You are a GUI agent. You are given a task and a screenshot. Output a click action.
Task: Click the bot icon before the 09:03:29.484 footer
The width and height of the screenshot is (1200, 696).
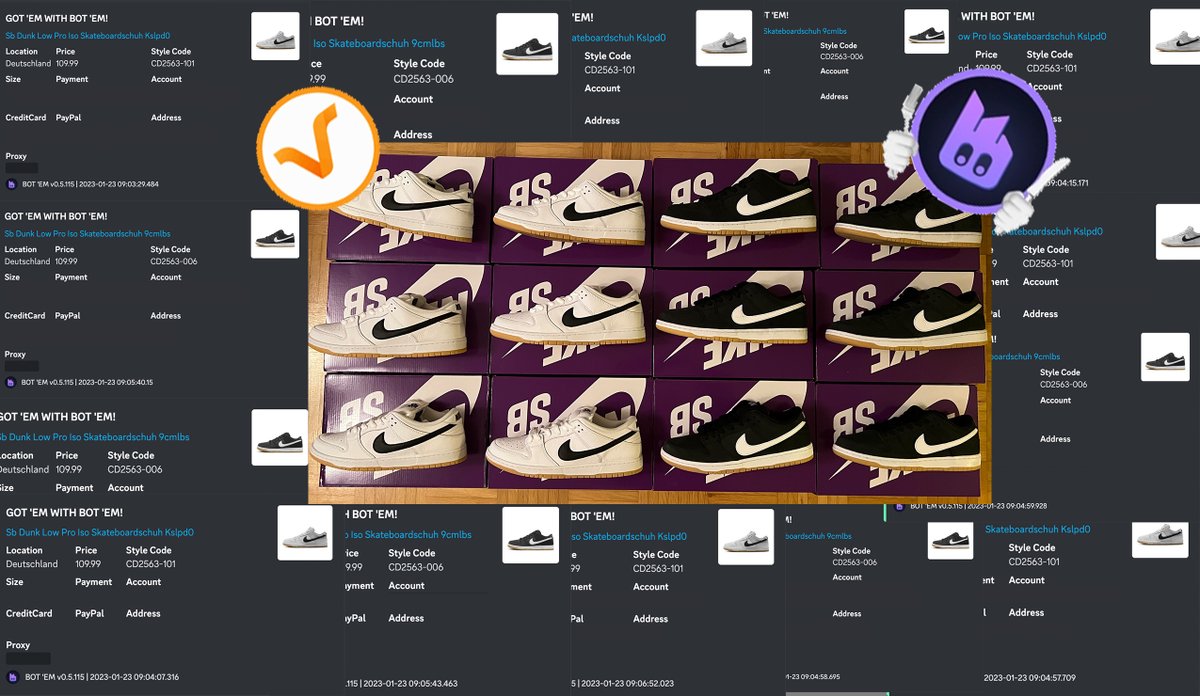[x=12, y=184]
